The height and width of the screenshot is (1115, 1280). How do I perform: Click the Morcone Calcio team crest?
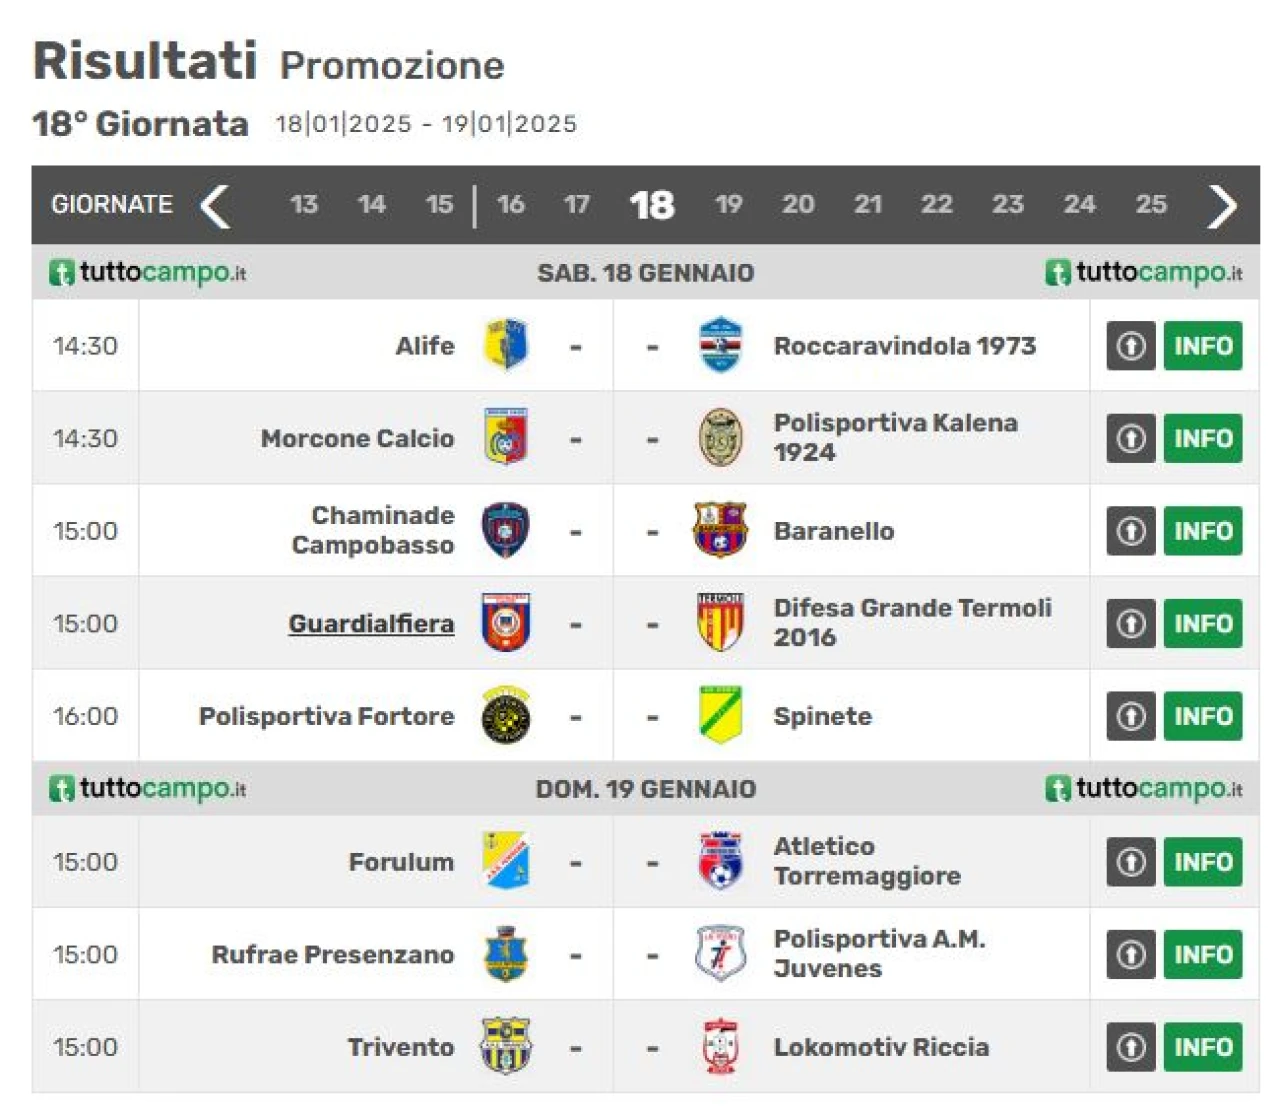click(x=506, y=437)
